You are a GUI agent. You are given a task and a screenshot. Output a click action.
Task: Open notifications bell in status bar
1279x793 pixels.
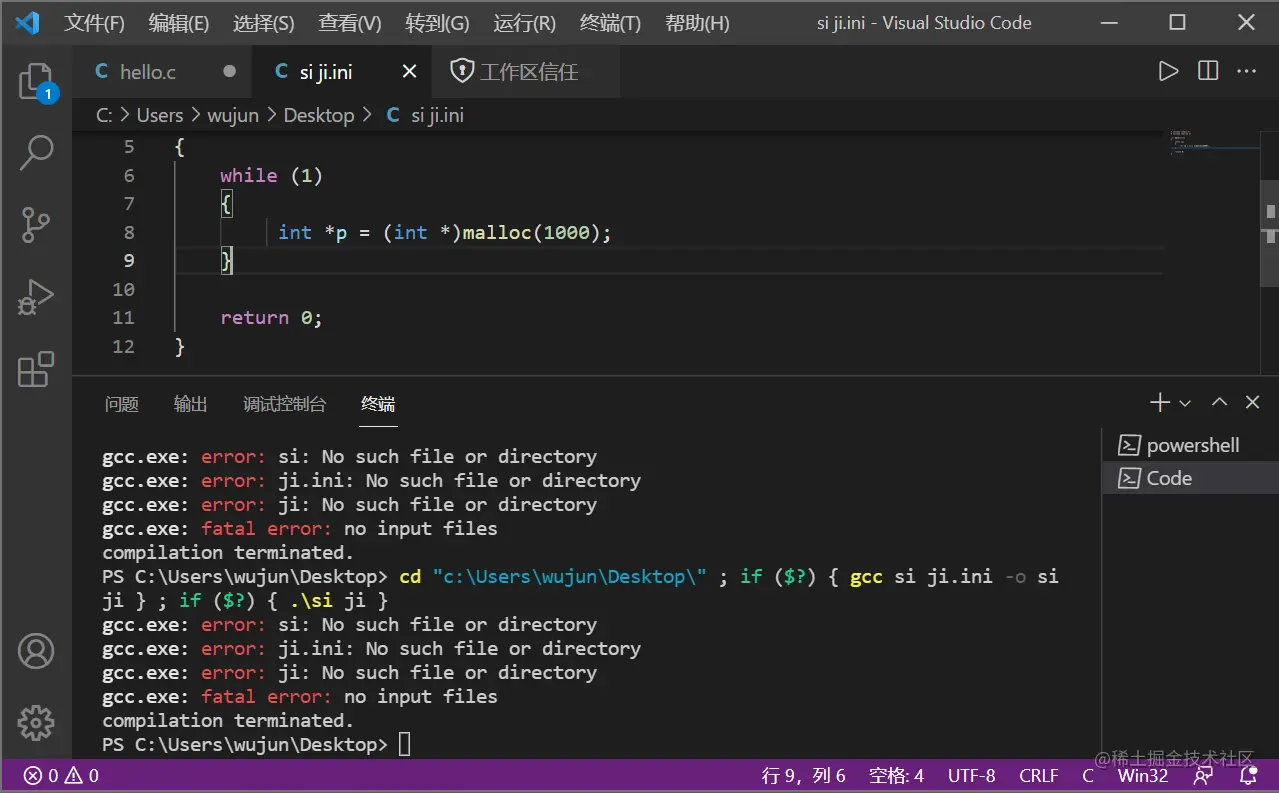coord(1248,776)
